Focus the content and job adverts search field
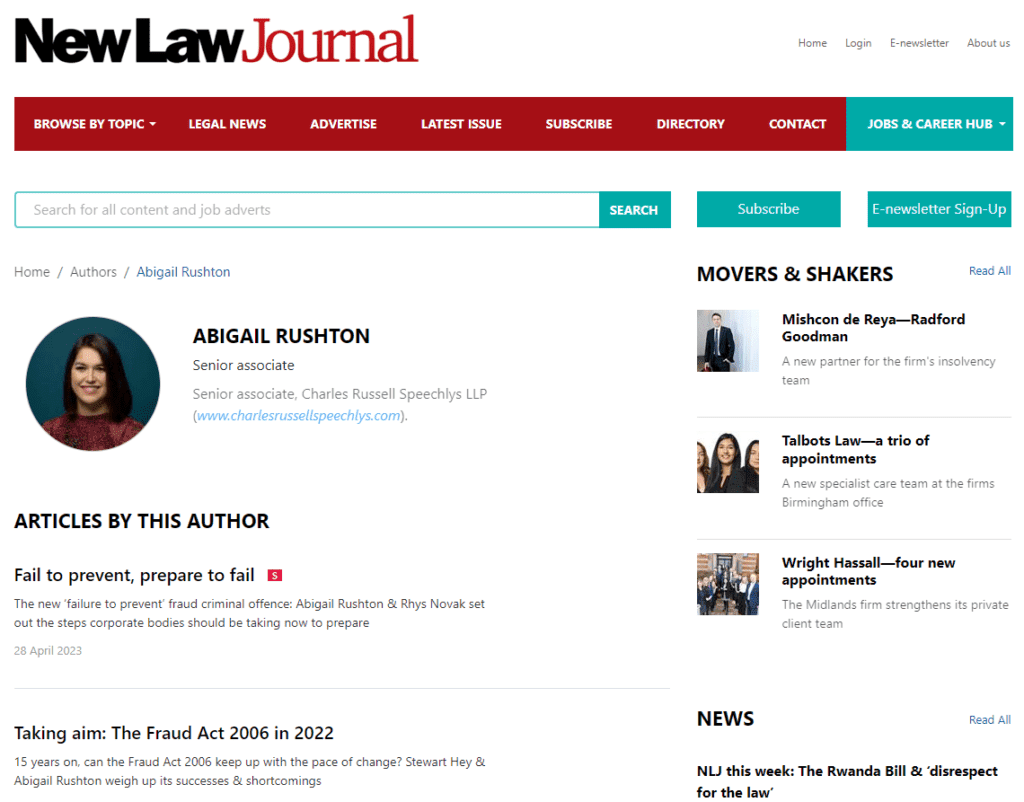 tap(307, 210)
